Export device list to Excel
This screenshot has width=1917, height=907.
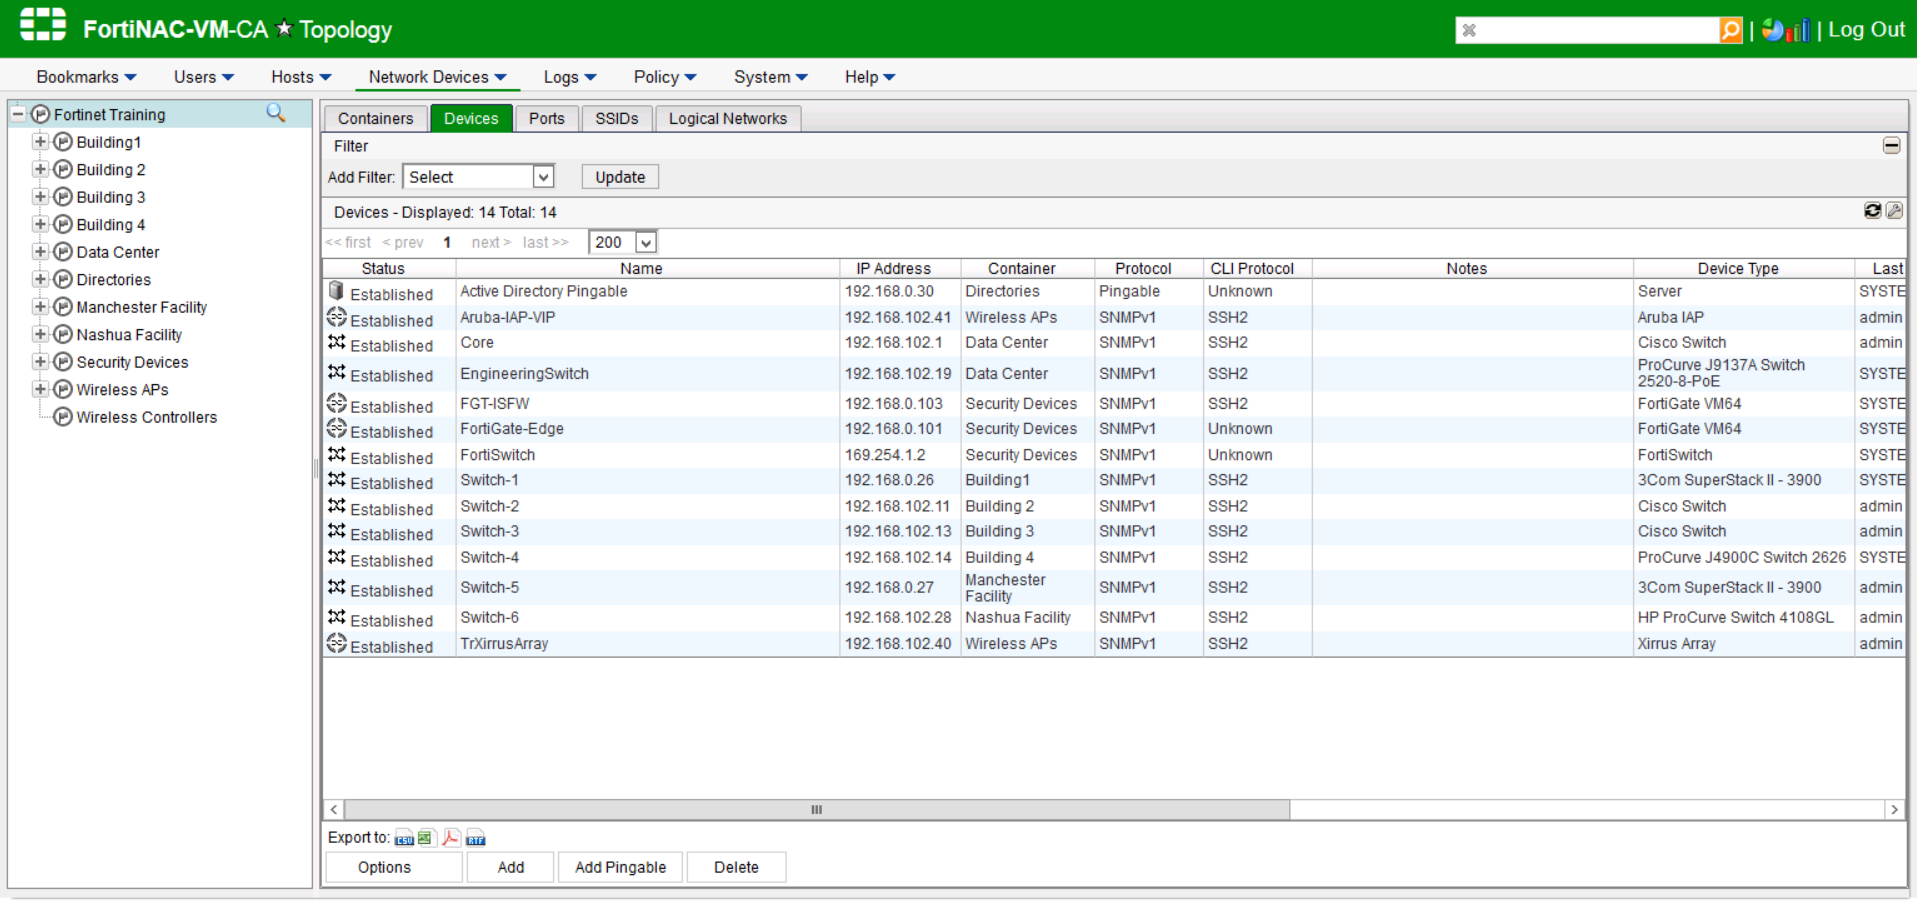[x=426, y=838]
